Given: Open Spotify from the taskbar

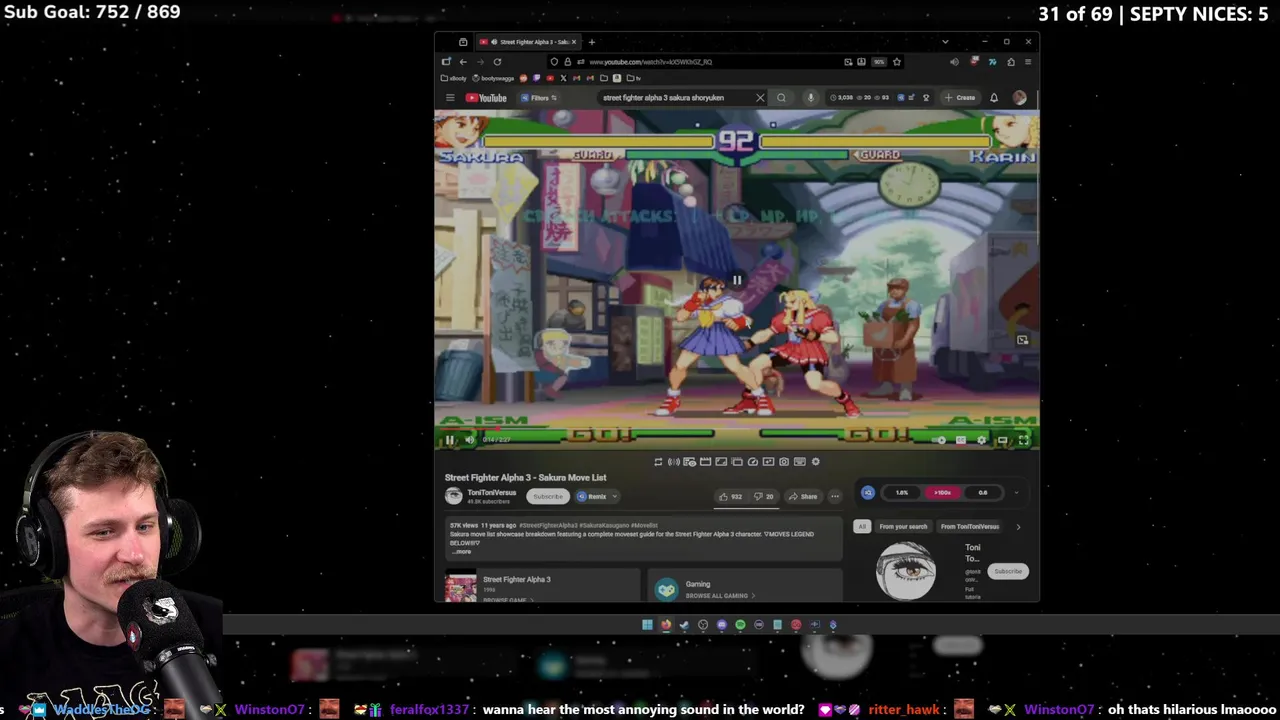Looking at the screenshot, I should pyautogui.click(x=740, y=625).
